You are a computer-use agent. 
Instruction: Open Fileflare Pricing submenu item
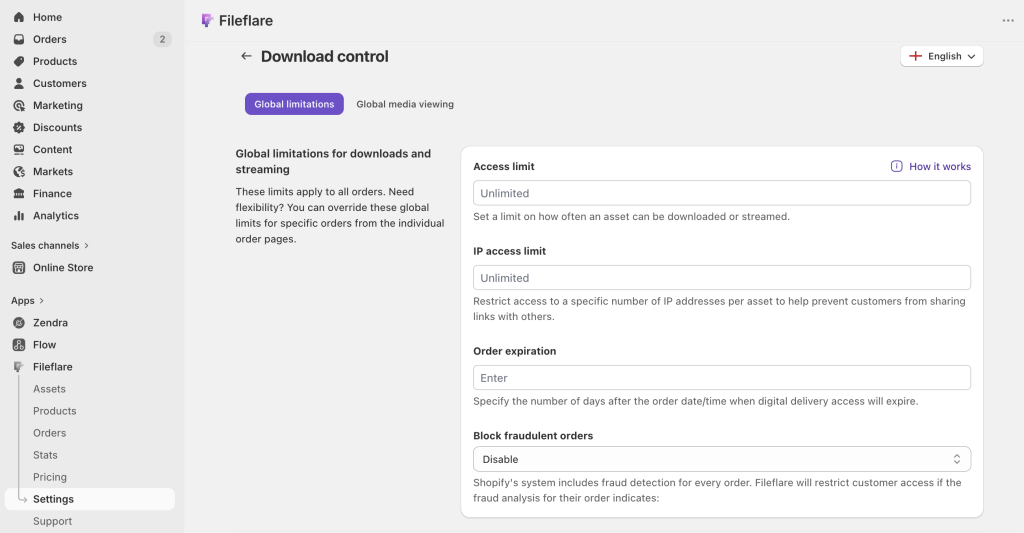pos(50,477)
